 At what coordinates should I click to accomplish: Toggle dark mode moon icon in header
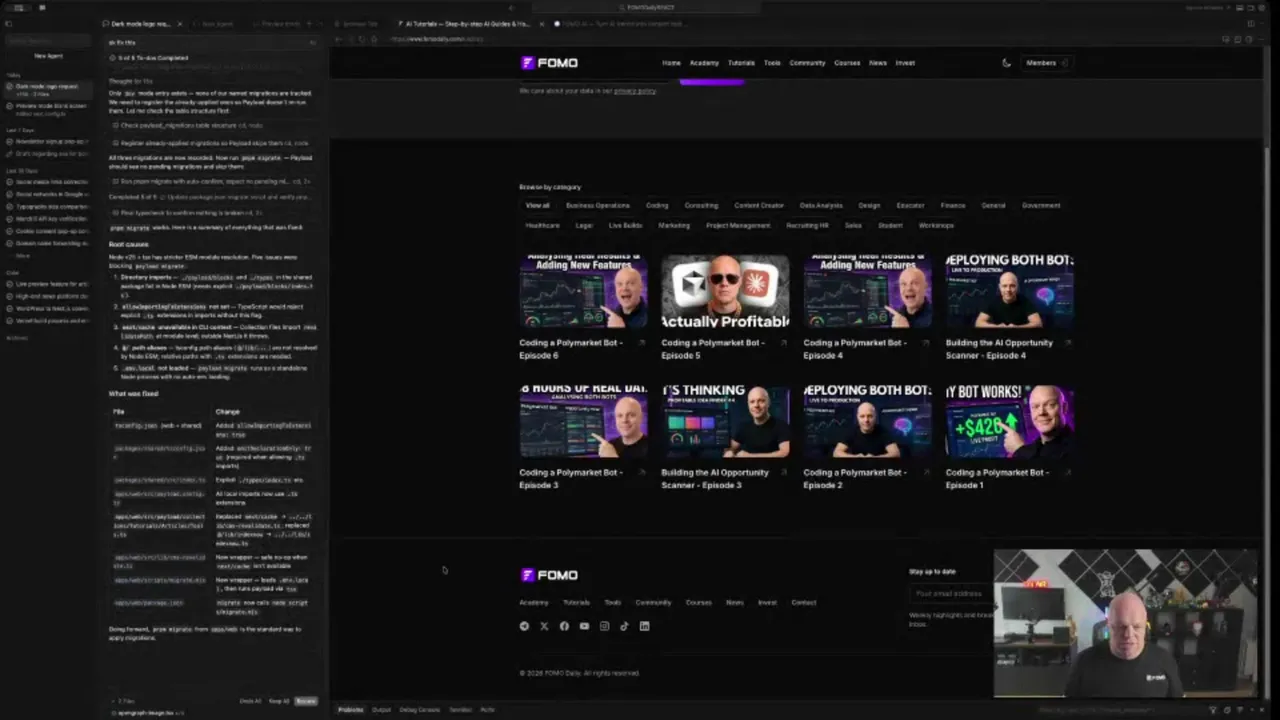(1006, 63)
